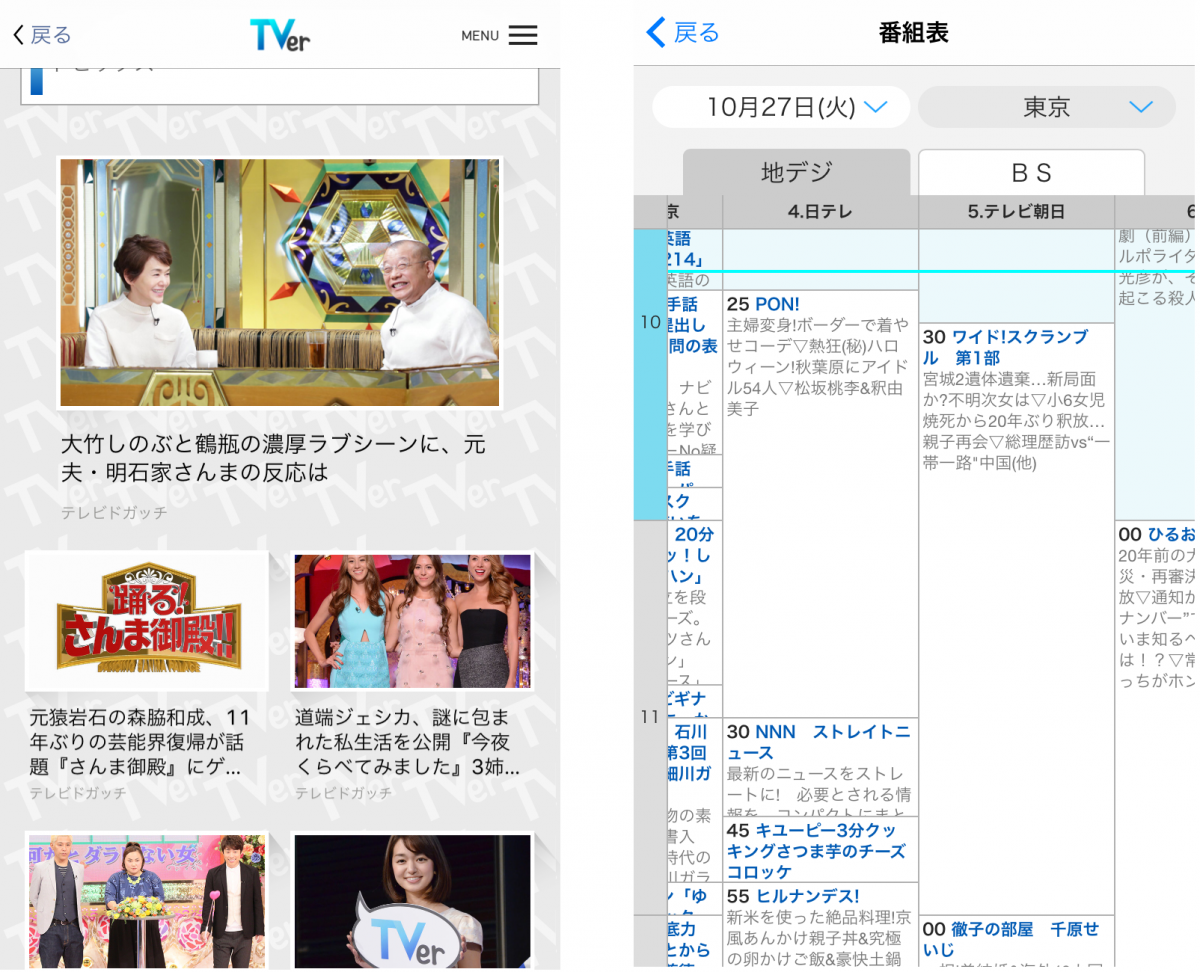This screenshot has width=1200, height=972.
Task: Switch to the BS tab
Action: pos(1031,172)
